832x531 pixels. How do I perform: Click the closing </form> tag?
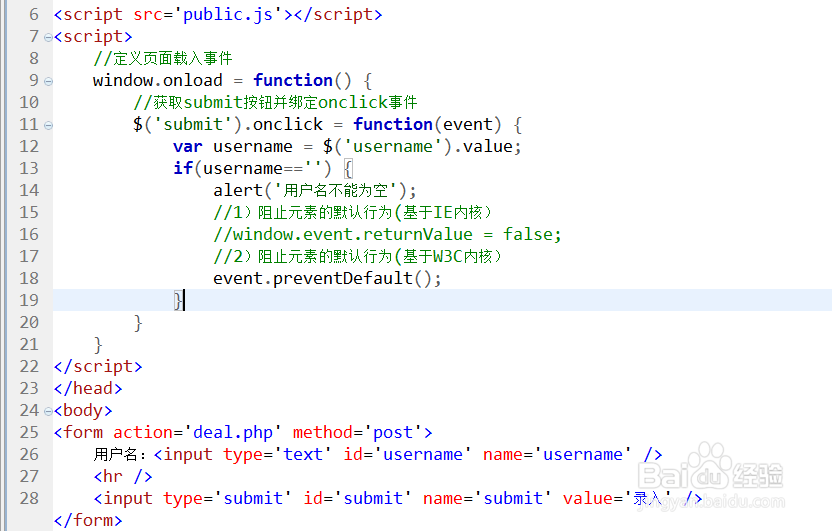(x=88, y=520)
